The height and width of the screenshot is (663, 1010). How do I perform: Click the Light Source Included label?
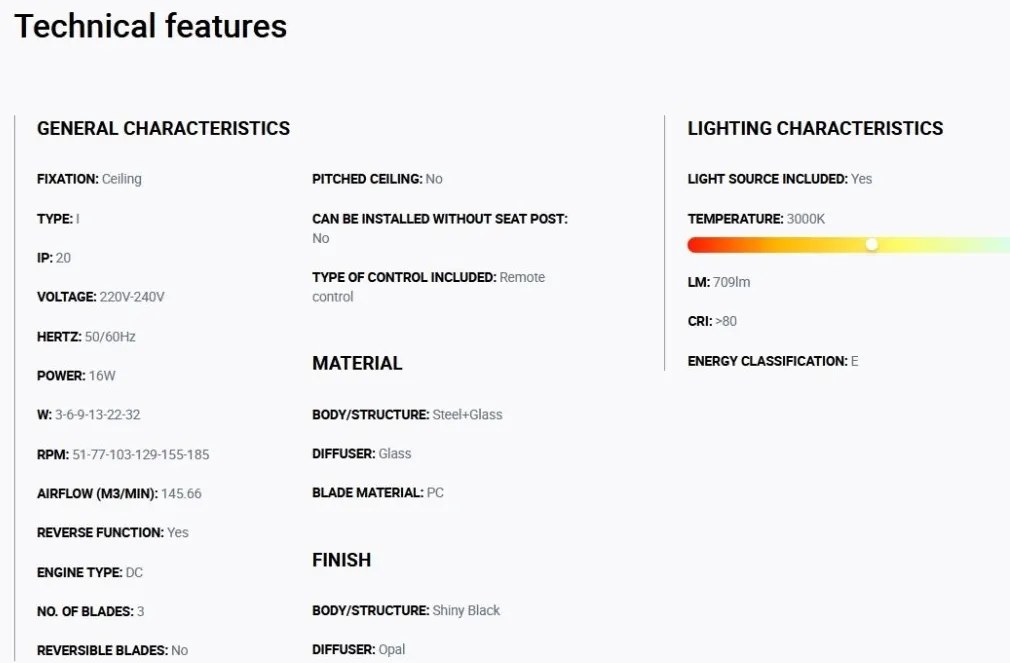(767, 179)
